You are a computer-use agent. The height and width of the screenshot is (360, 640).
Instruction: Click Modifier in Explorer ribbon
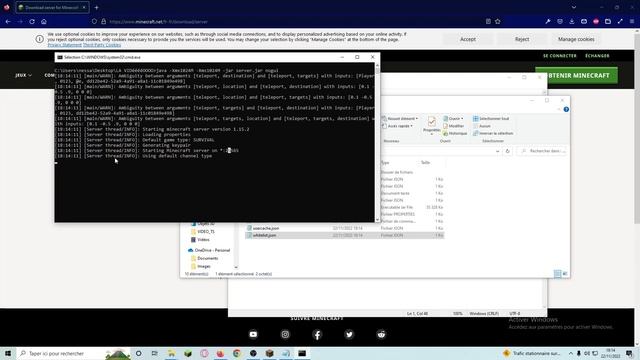pos(453,126)
